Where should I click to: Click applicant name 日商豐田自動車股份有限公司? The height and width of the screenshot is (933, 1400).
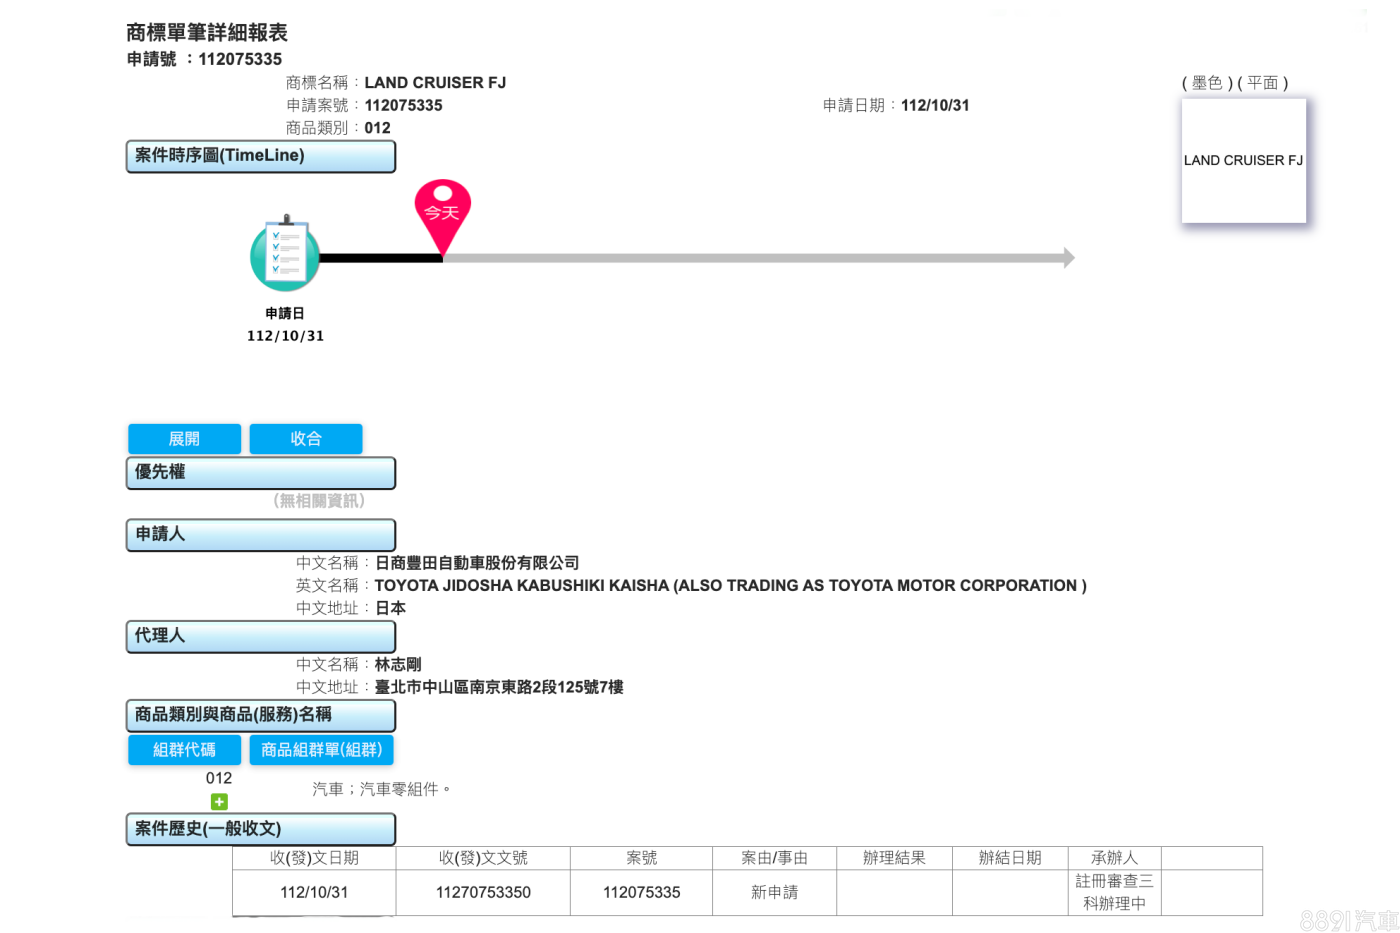click(477, 563)
